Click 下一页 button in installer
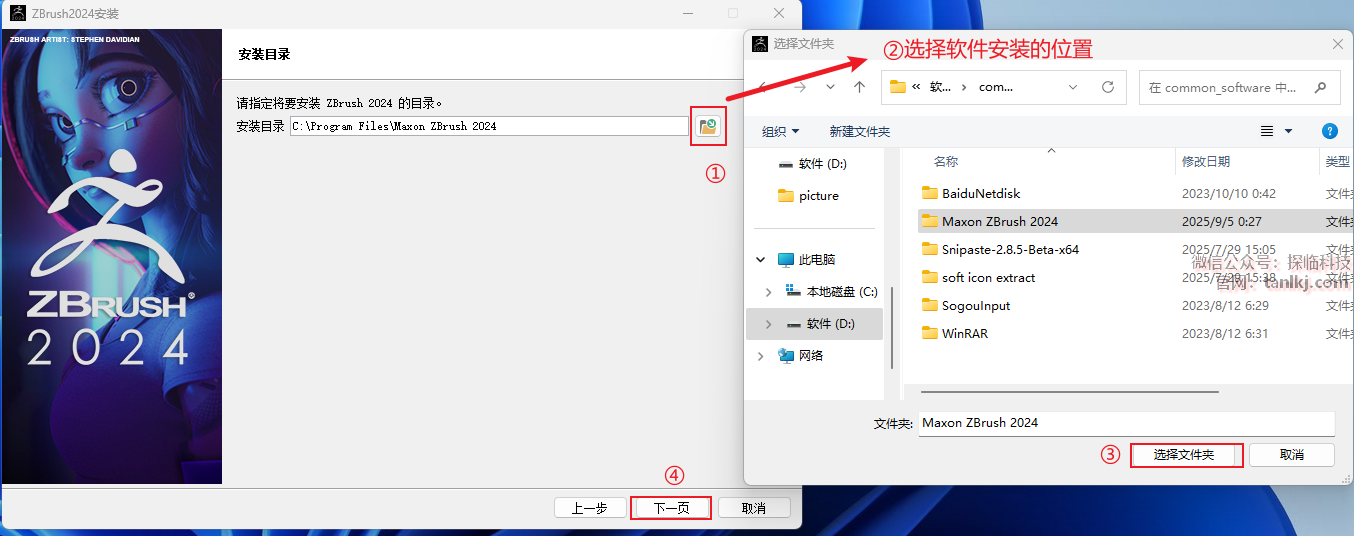Screen dimensions: 1354x536 coord(671,508)
